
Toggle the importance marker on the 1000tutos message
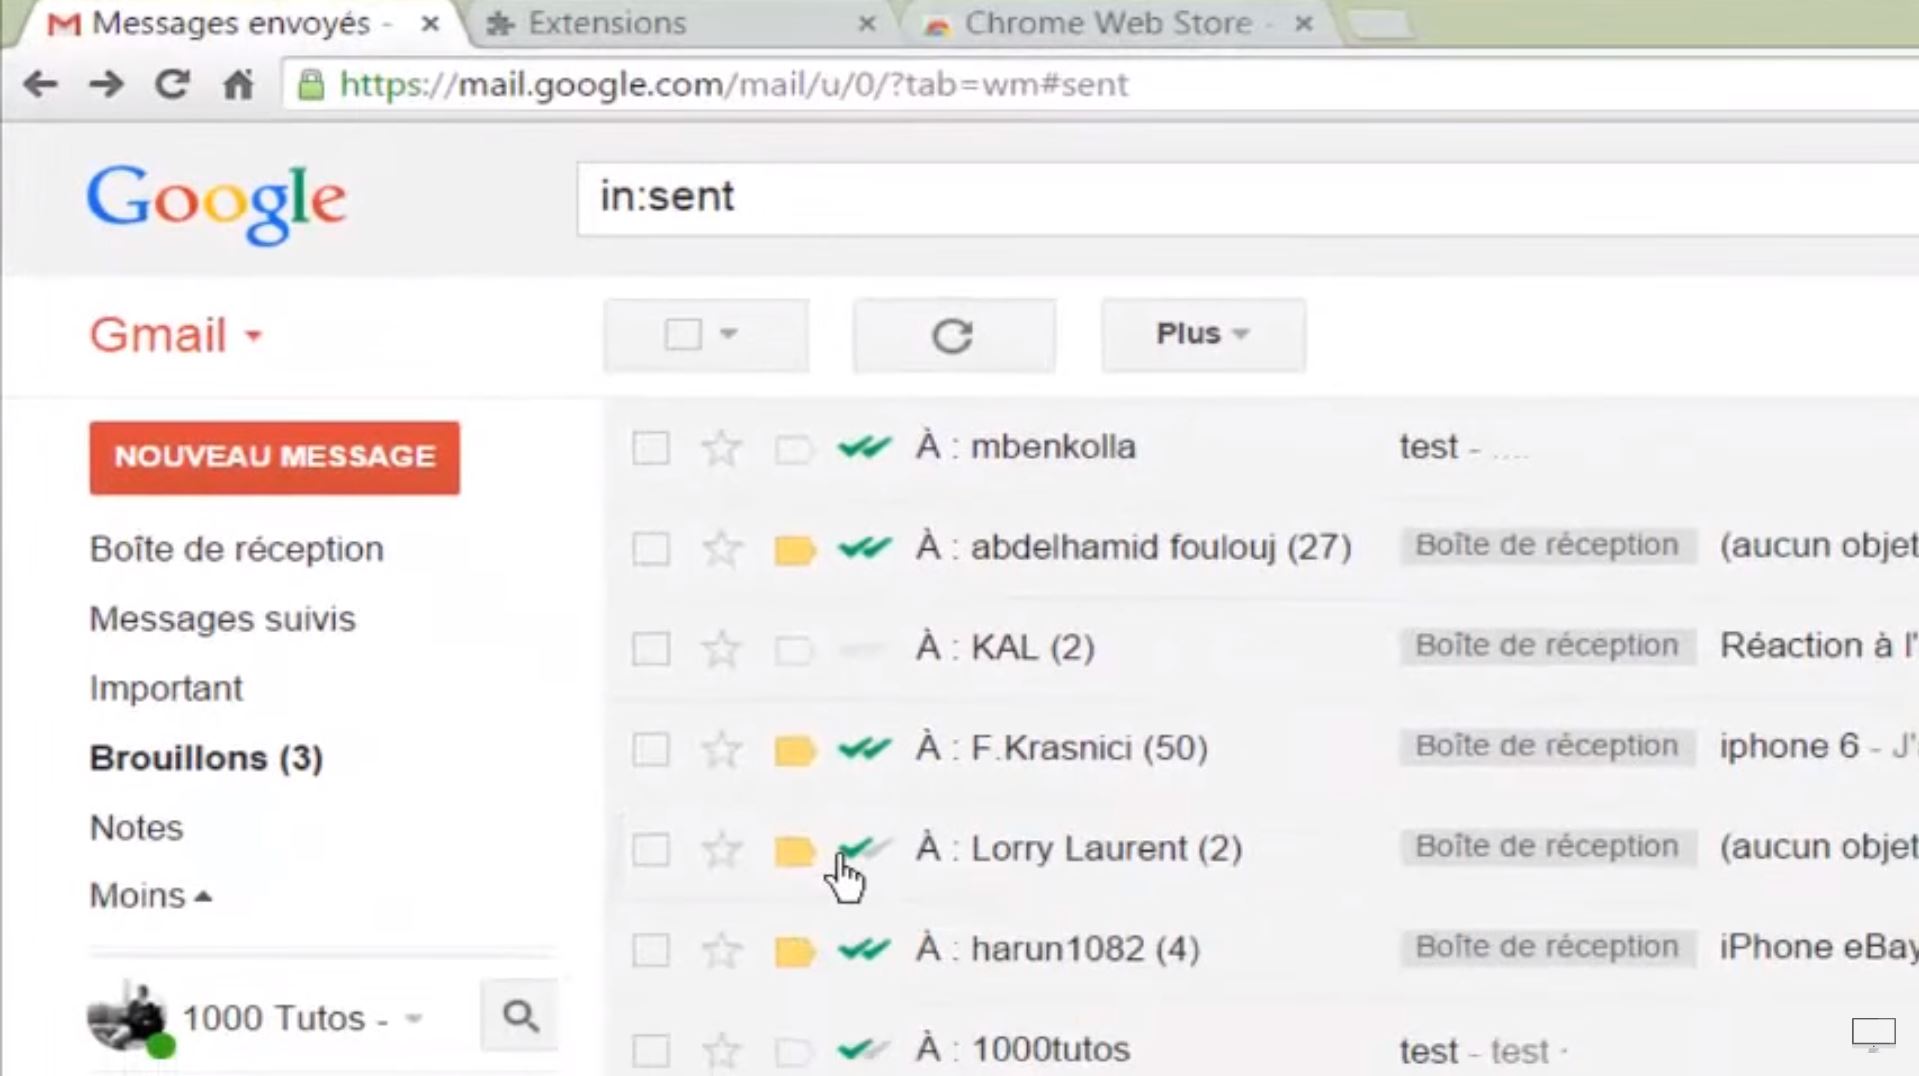coord(794,1051)
